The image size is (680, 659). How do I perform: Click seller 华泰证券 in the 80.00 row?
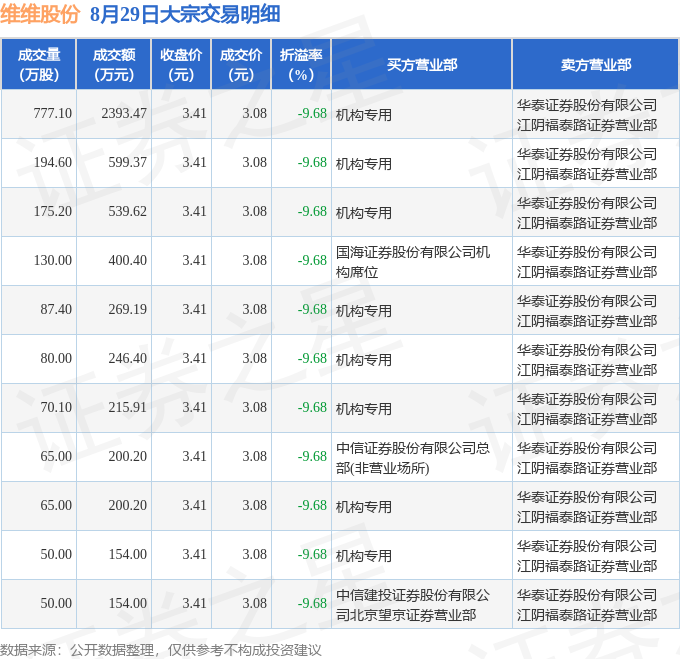coord(587,360)
